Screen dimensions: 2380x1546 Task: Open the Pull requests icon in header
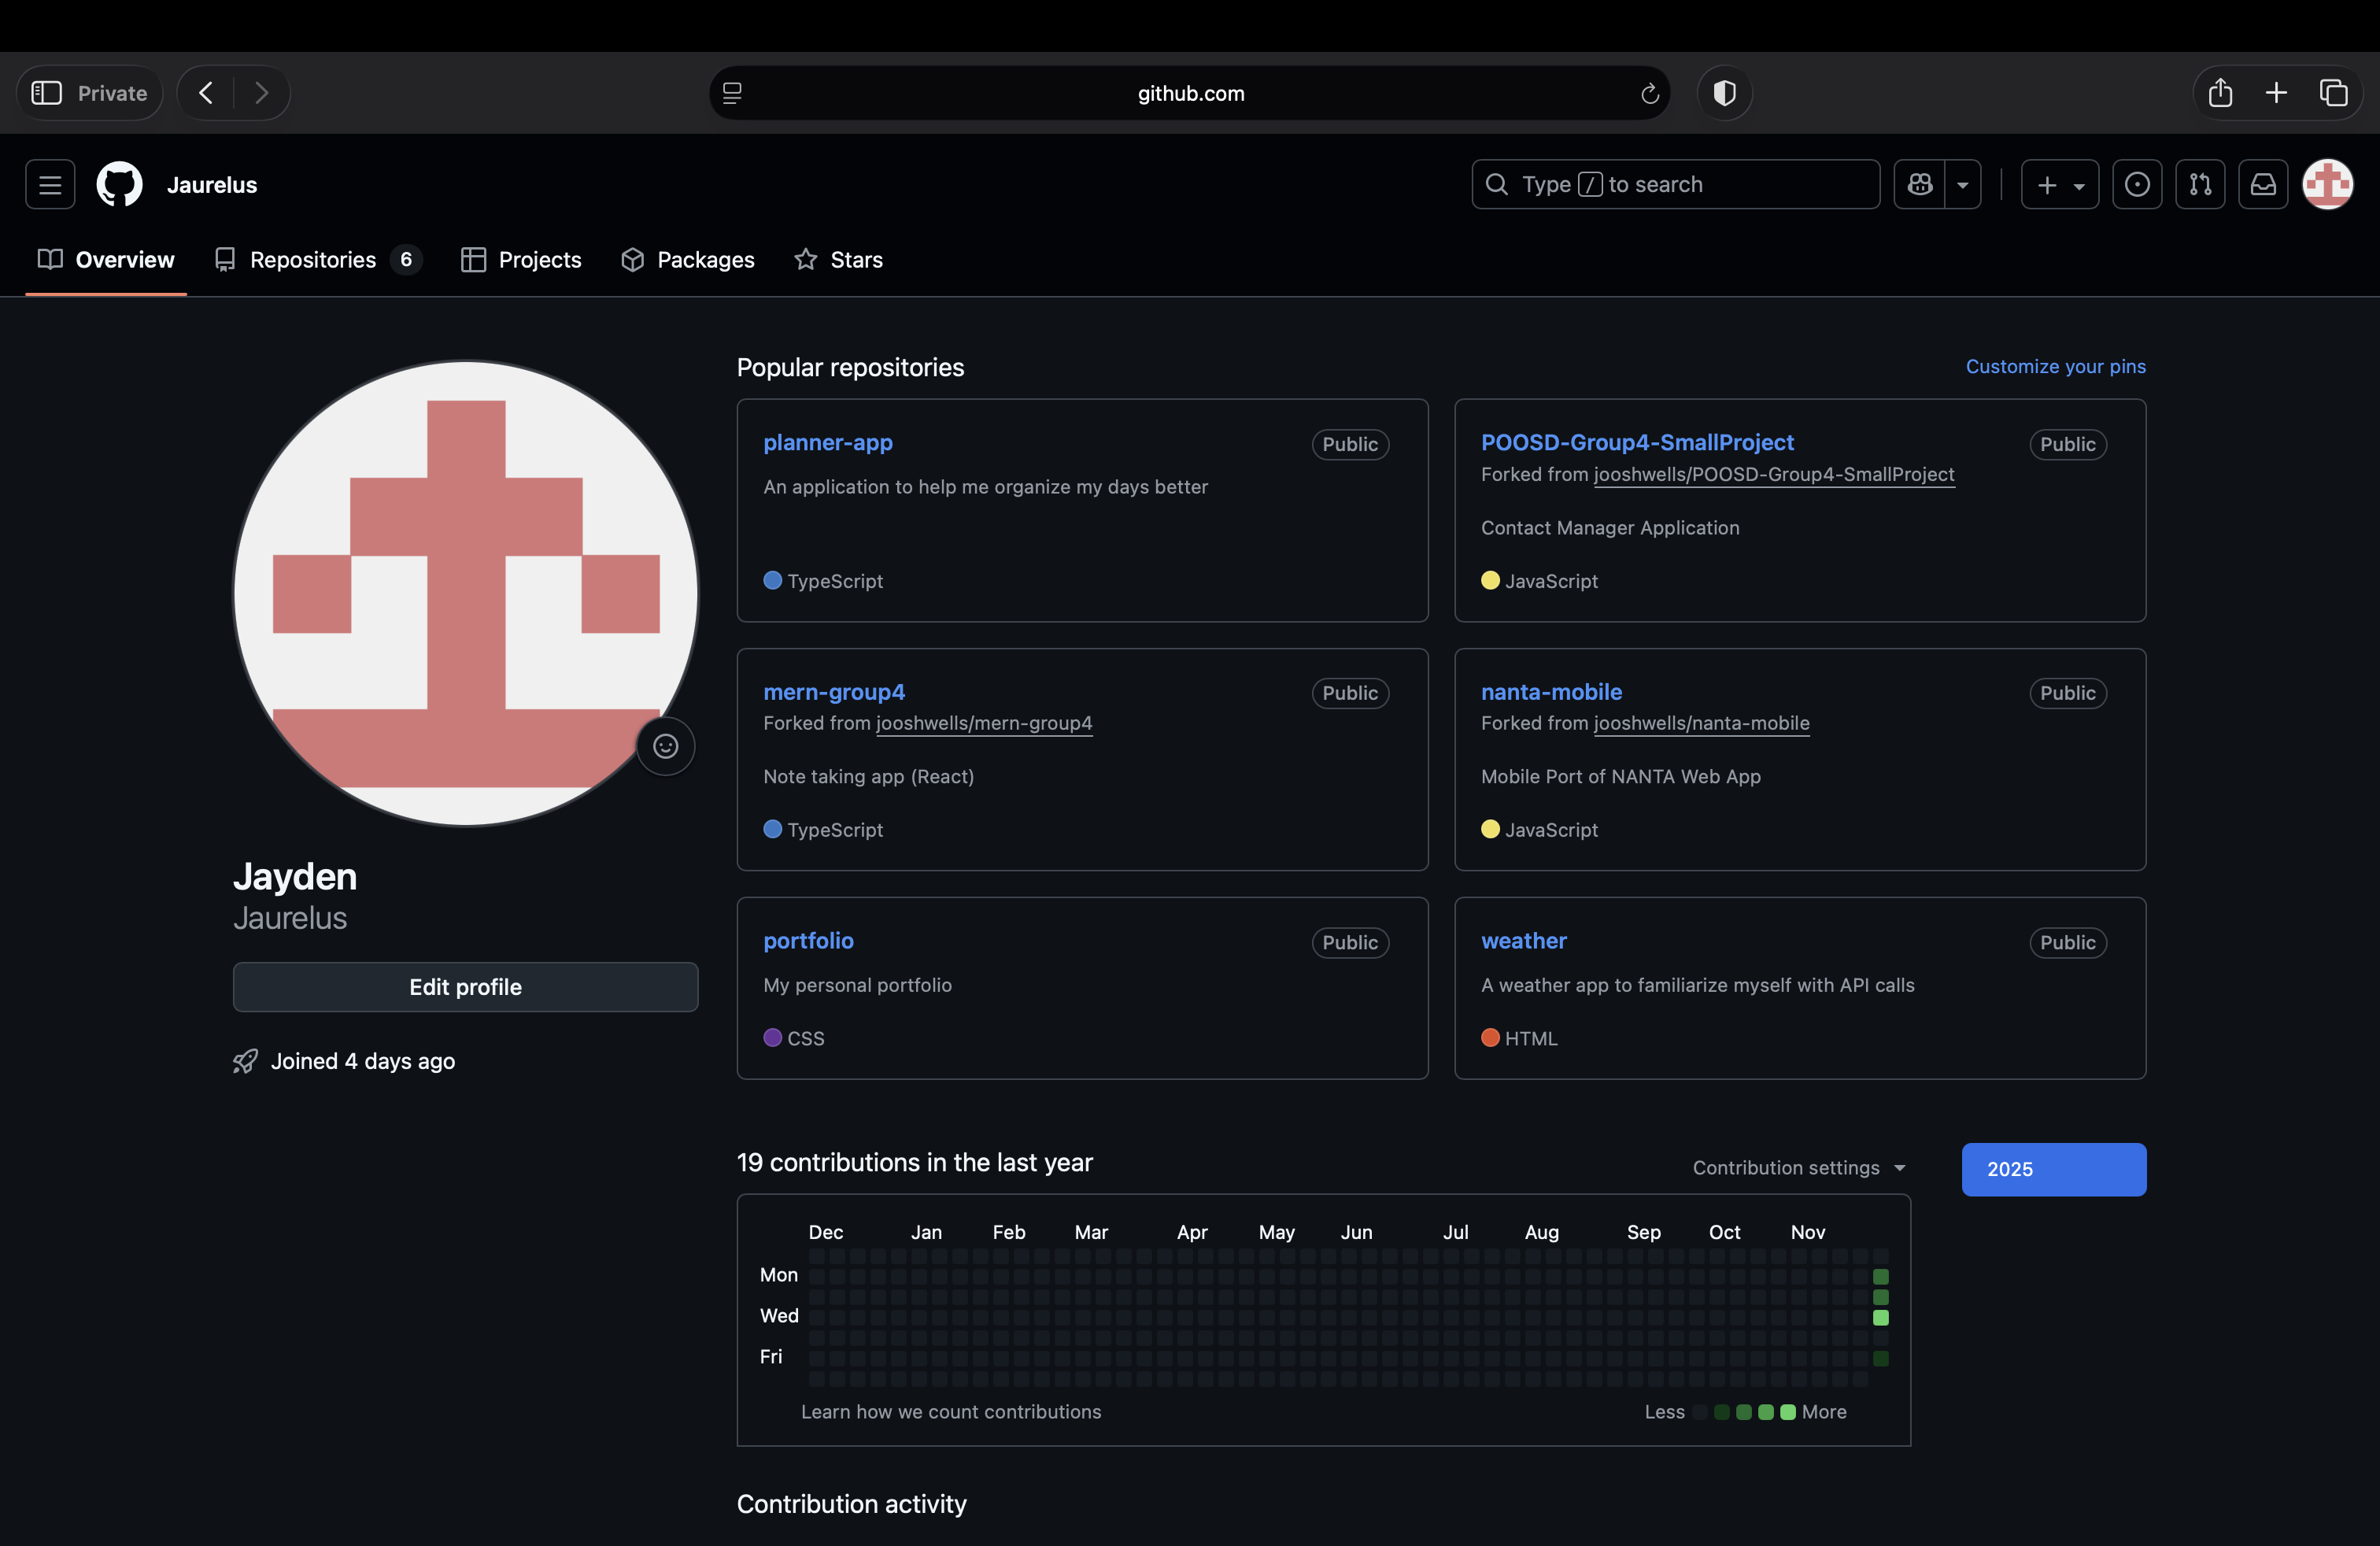(x=2200, y=185)
